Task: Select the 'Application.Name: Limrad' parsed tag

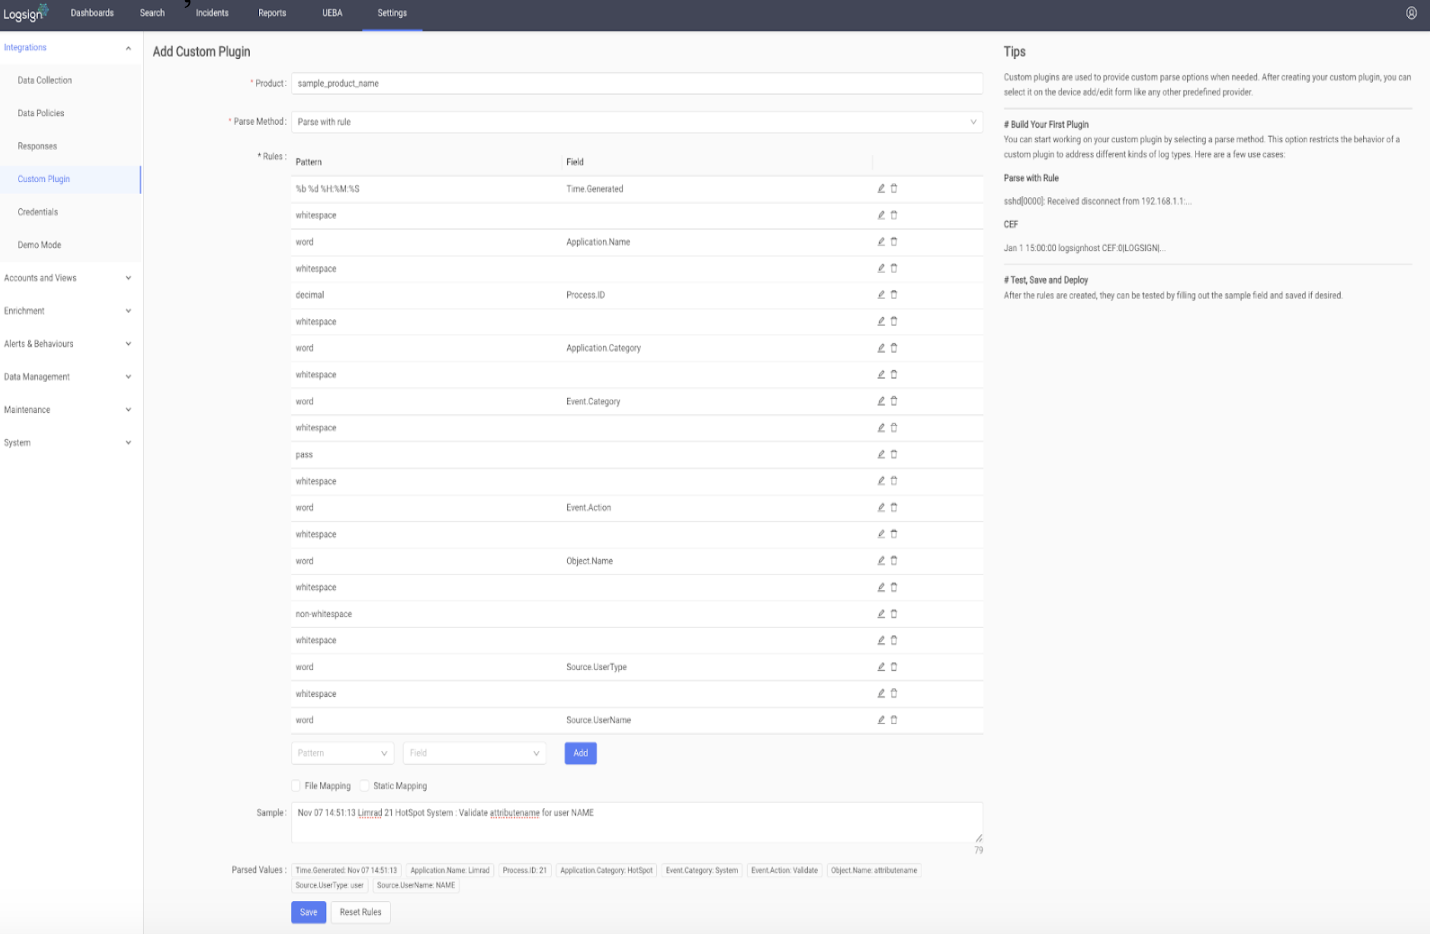Action: click(450, 870)
